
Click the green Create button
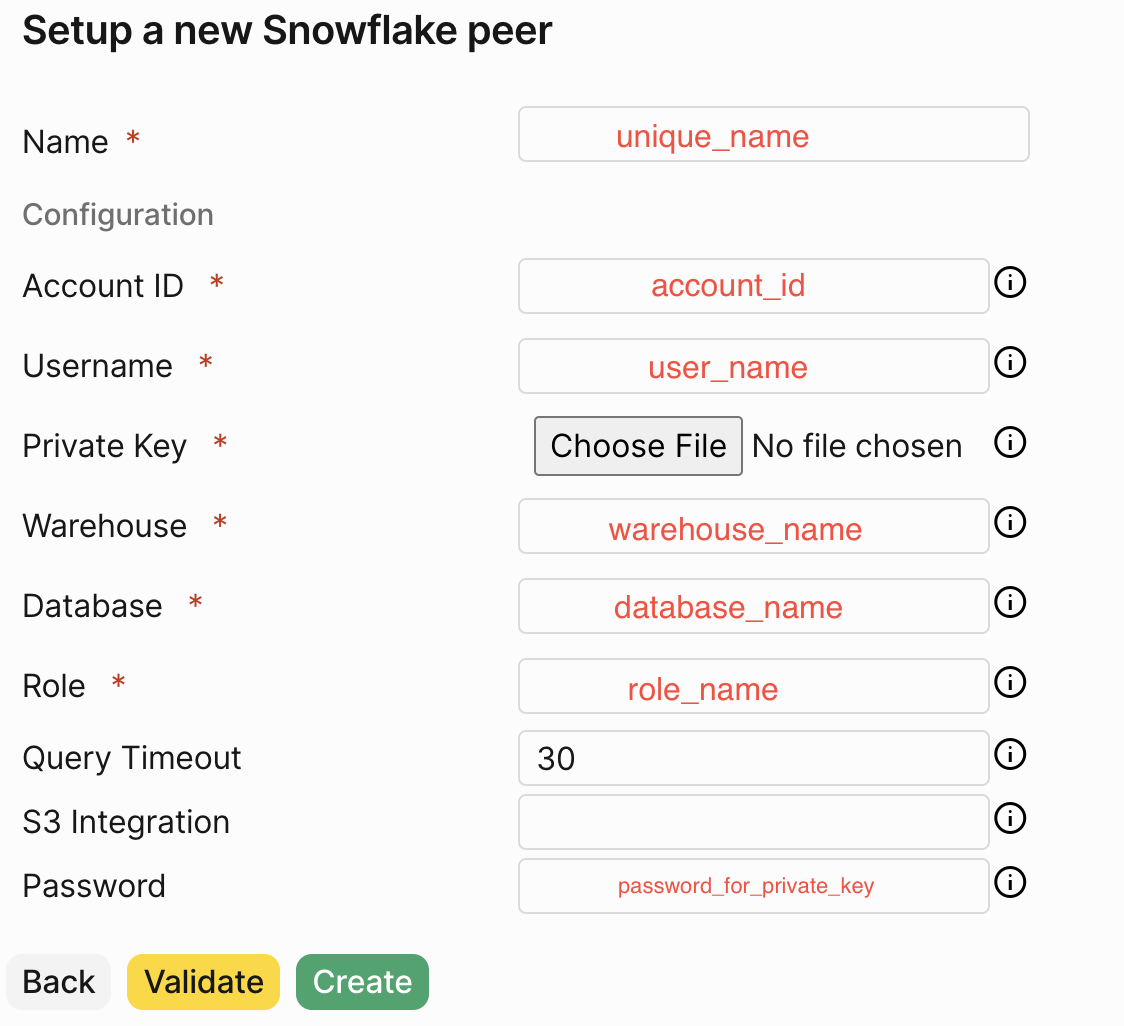point(362,982)
